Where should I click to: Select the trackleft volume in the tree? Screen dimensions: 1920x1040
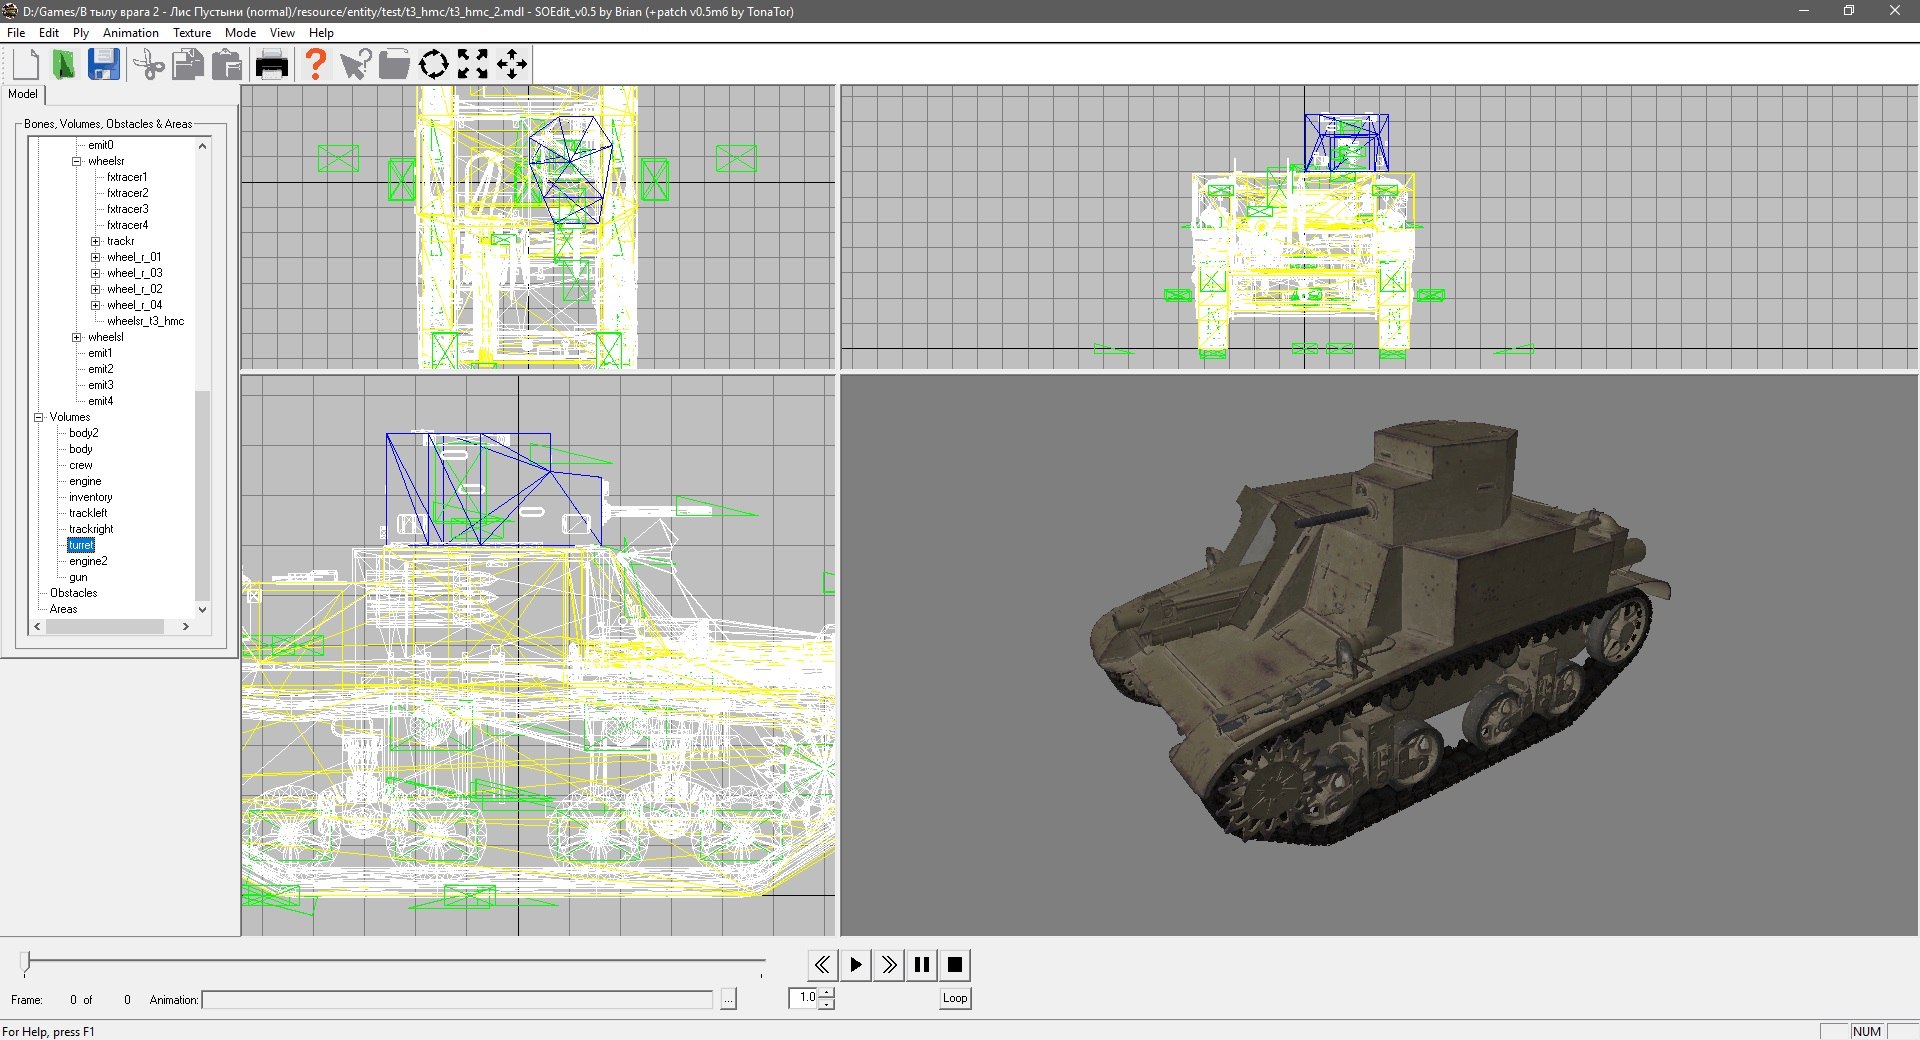pyautogui.click(x=88, y=513)
